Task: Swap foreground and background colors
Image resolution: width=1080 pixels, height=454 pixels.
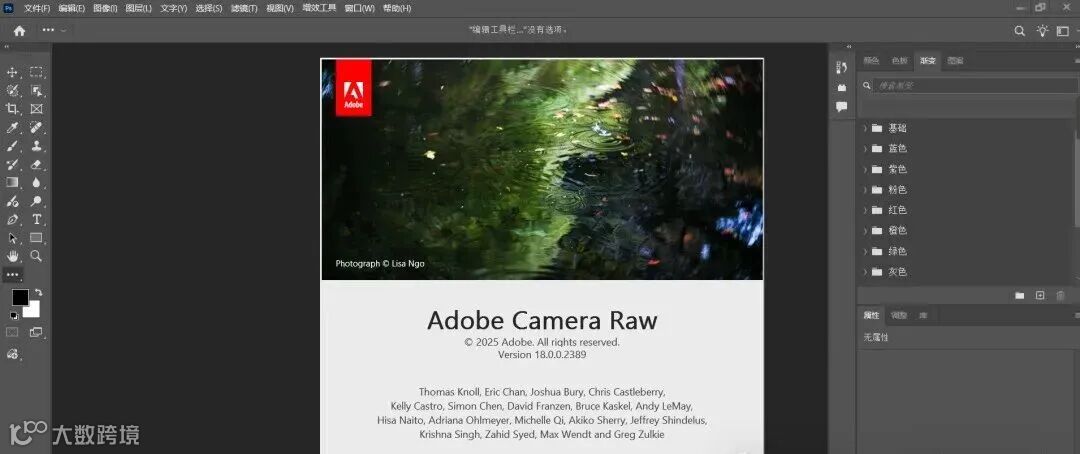Action: pyautogui.click(x=39, y=292)
